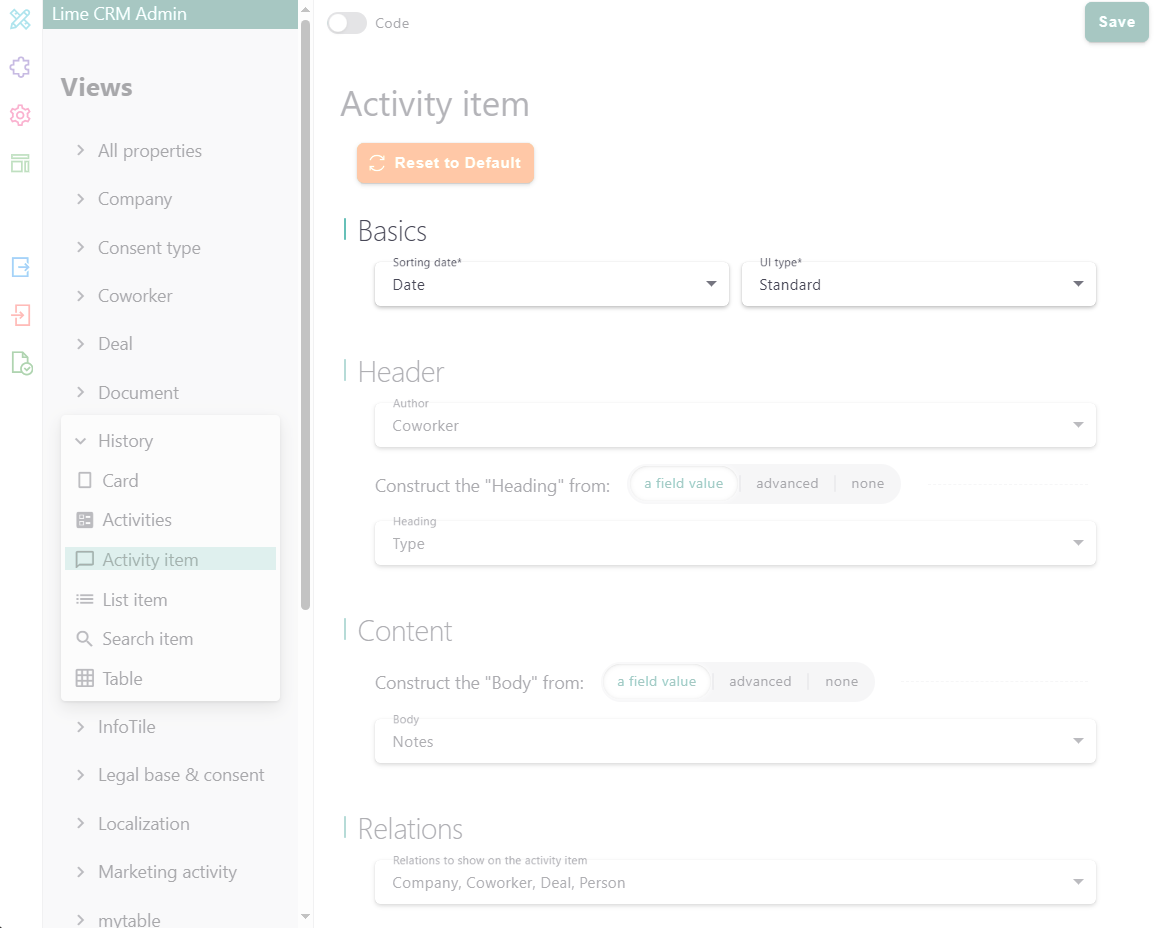Screen dimensions: 1155x928
Task: Select 'none' for Body construction
Action: pyautogui.click(x=841, y=682)
